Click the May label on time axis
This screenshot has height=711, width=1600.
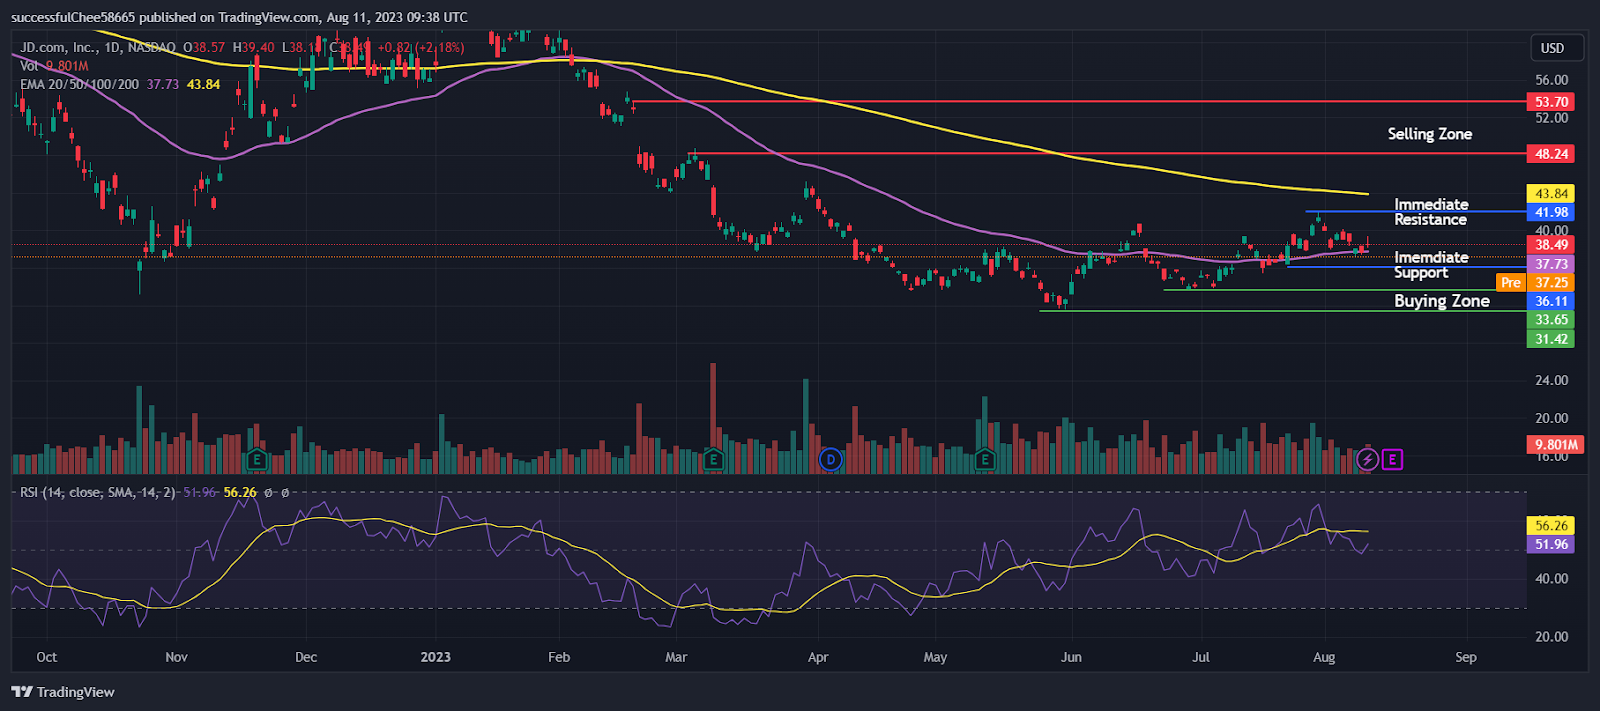point(935,657)
